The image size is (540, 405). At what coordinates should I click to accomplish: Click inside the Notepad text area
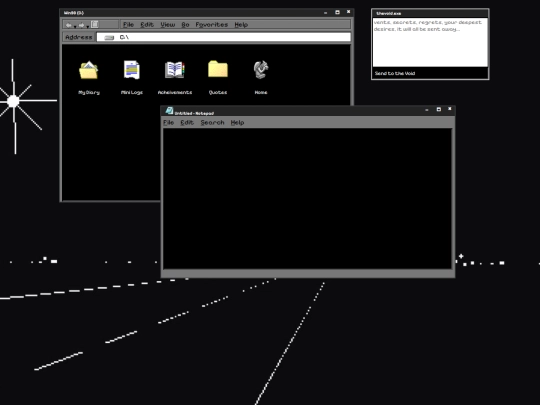pyautogui.click(x=307, y=198)
